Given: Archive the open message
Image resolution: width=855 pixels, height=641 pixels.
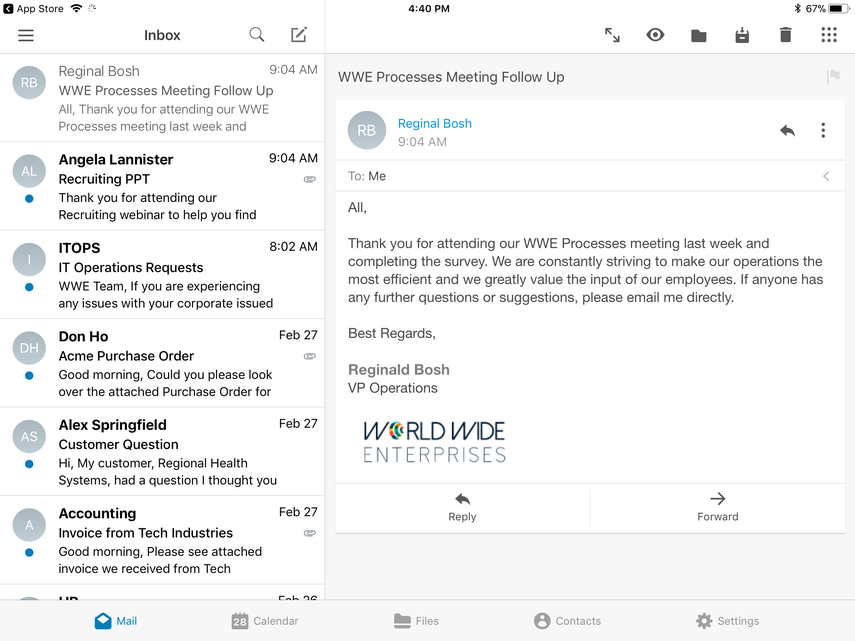Looking at the screenshot, I should click(742, 35).
